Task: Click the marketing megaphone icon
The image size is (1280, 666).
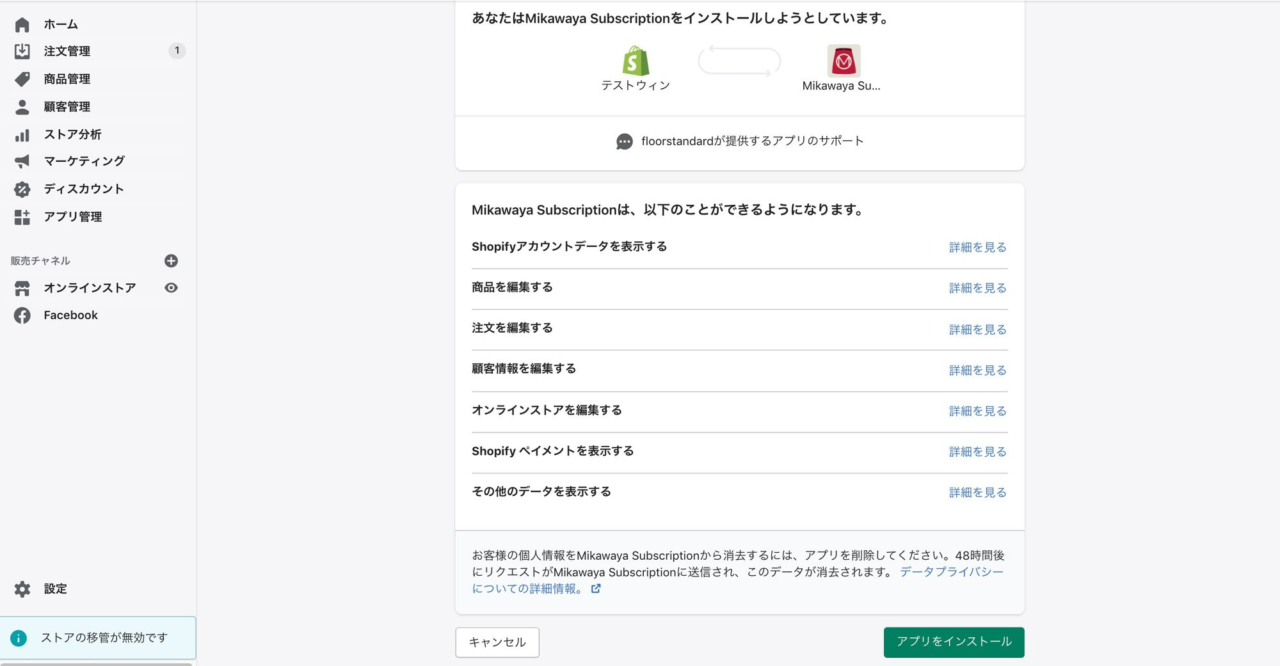Action: click(x=22, y=161)
